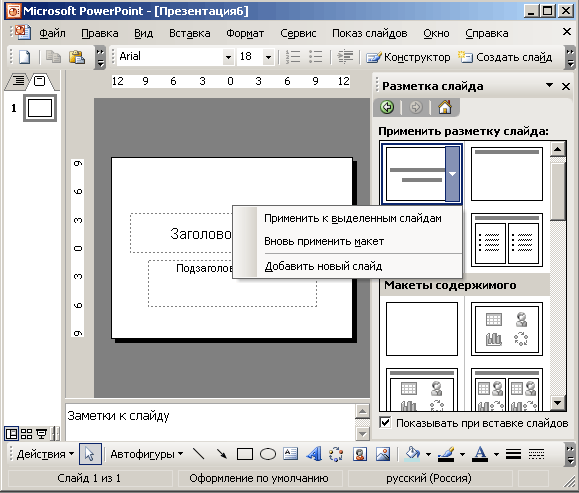Viewport: 579px width, 493px height.
Task: Click the font color swatch icon
Action: [x=480, y=454]
